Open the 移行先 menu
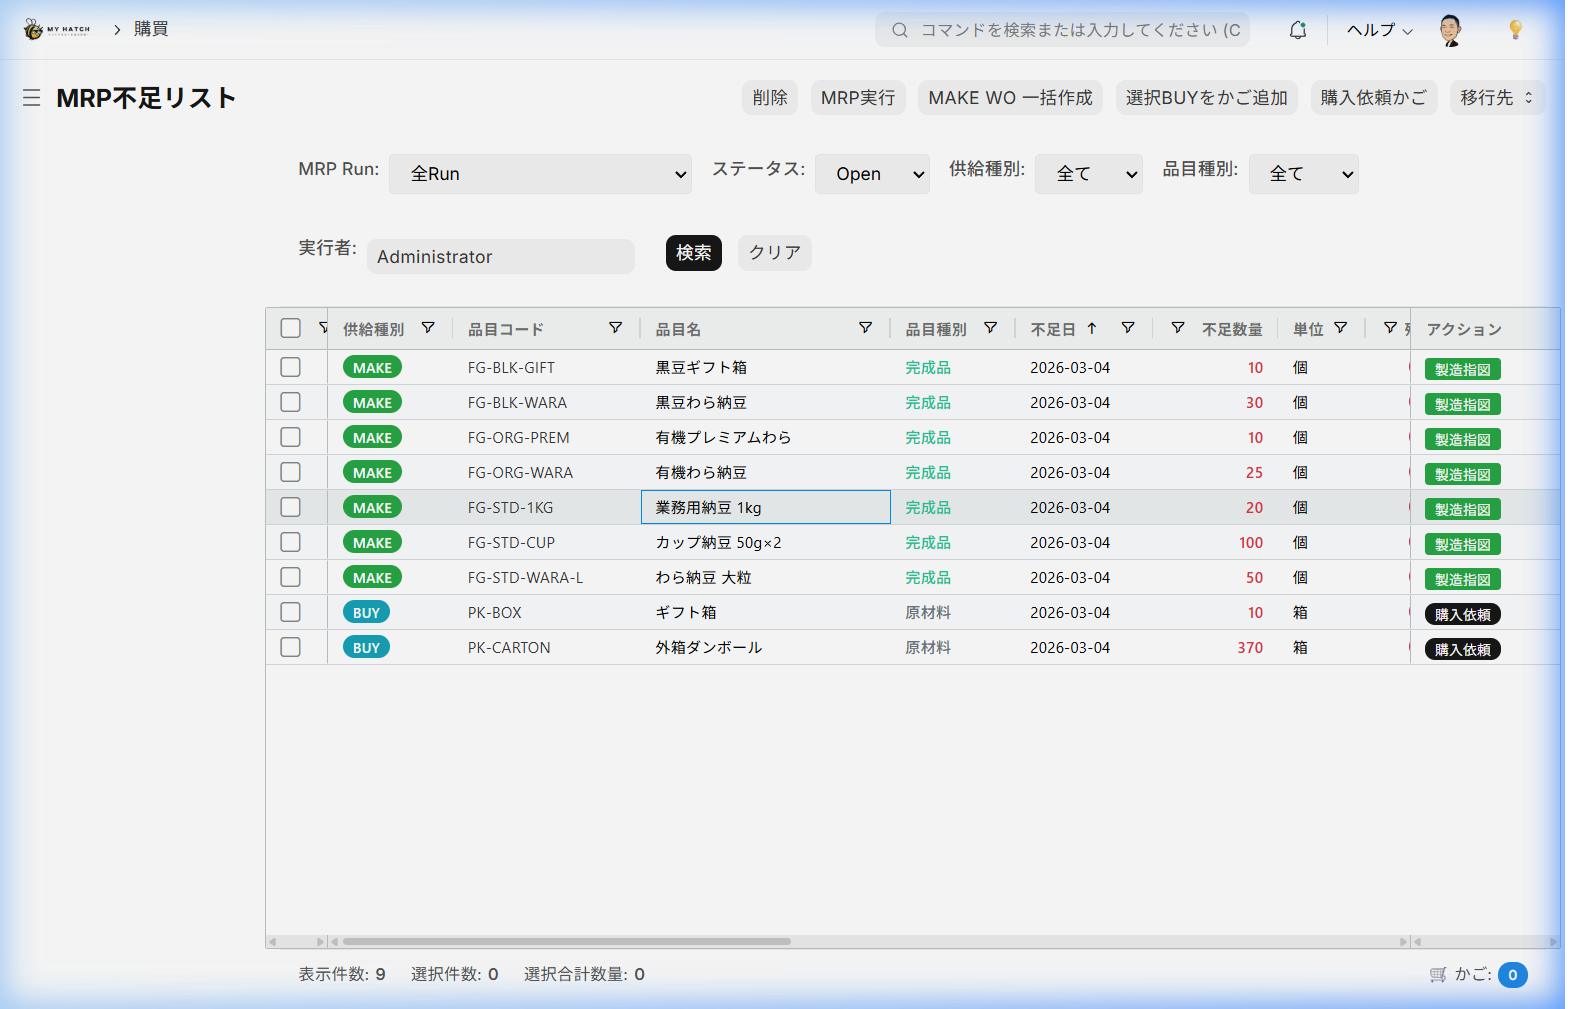Screen dimensions: 1584x1009 click(1496, 98)
